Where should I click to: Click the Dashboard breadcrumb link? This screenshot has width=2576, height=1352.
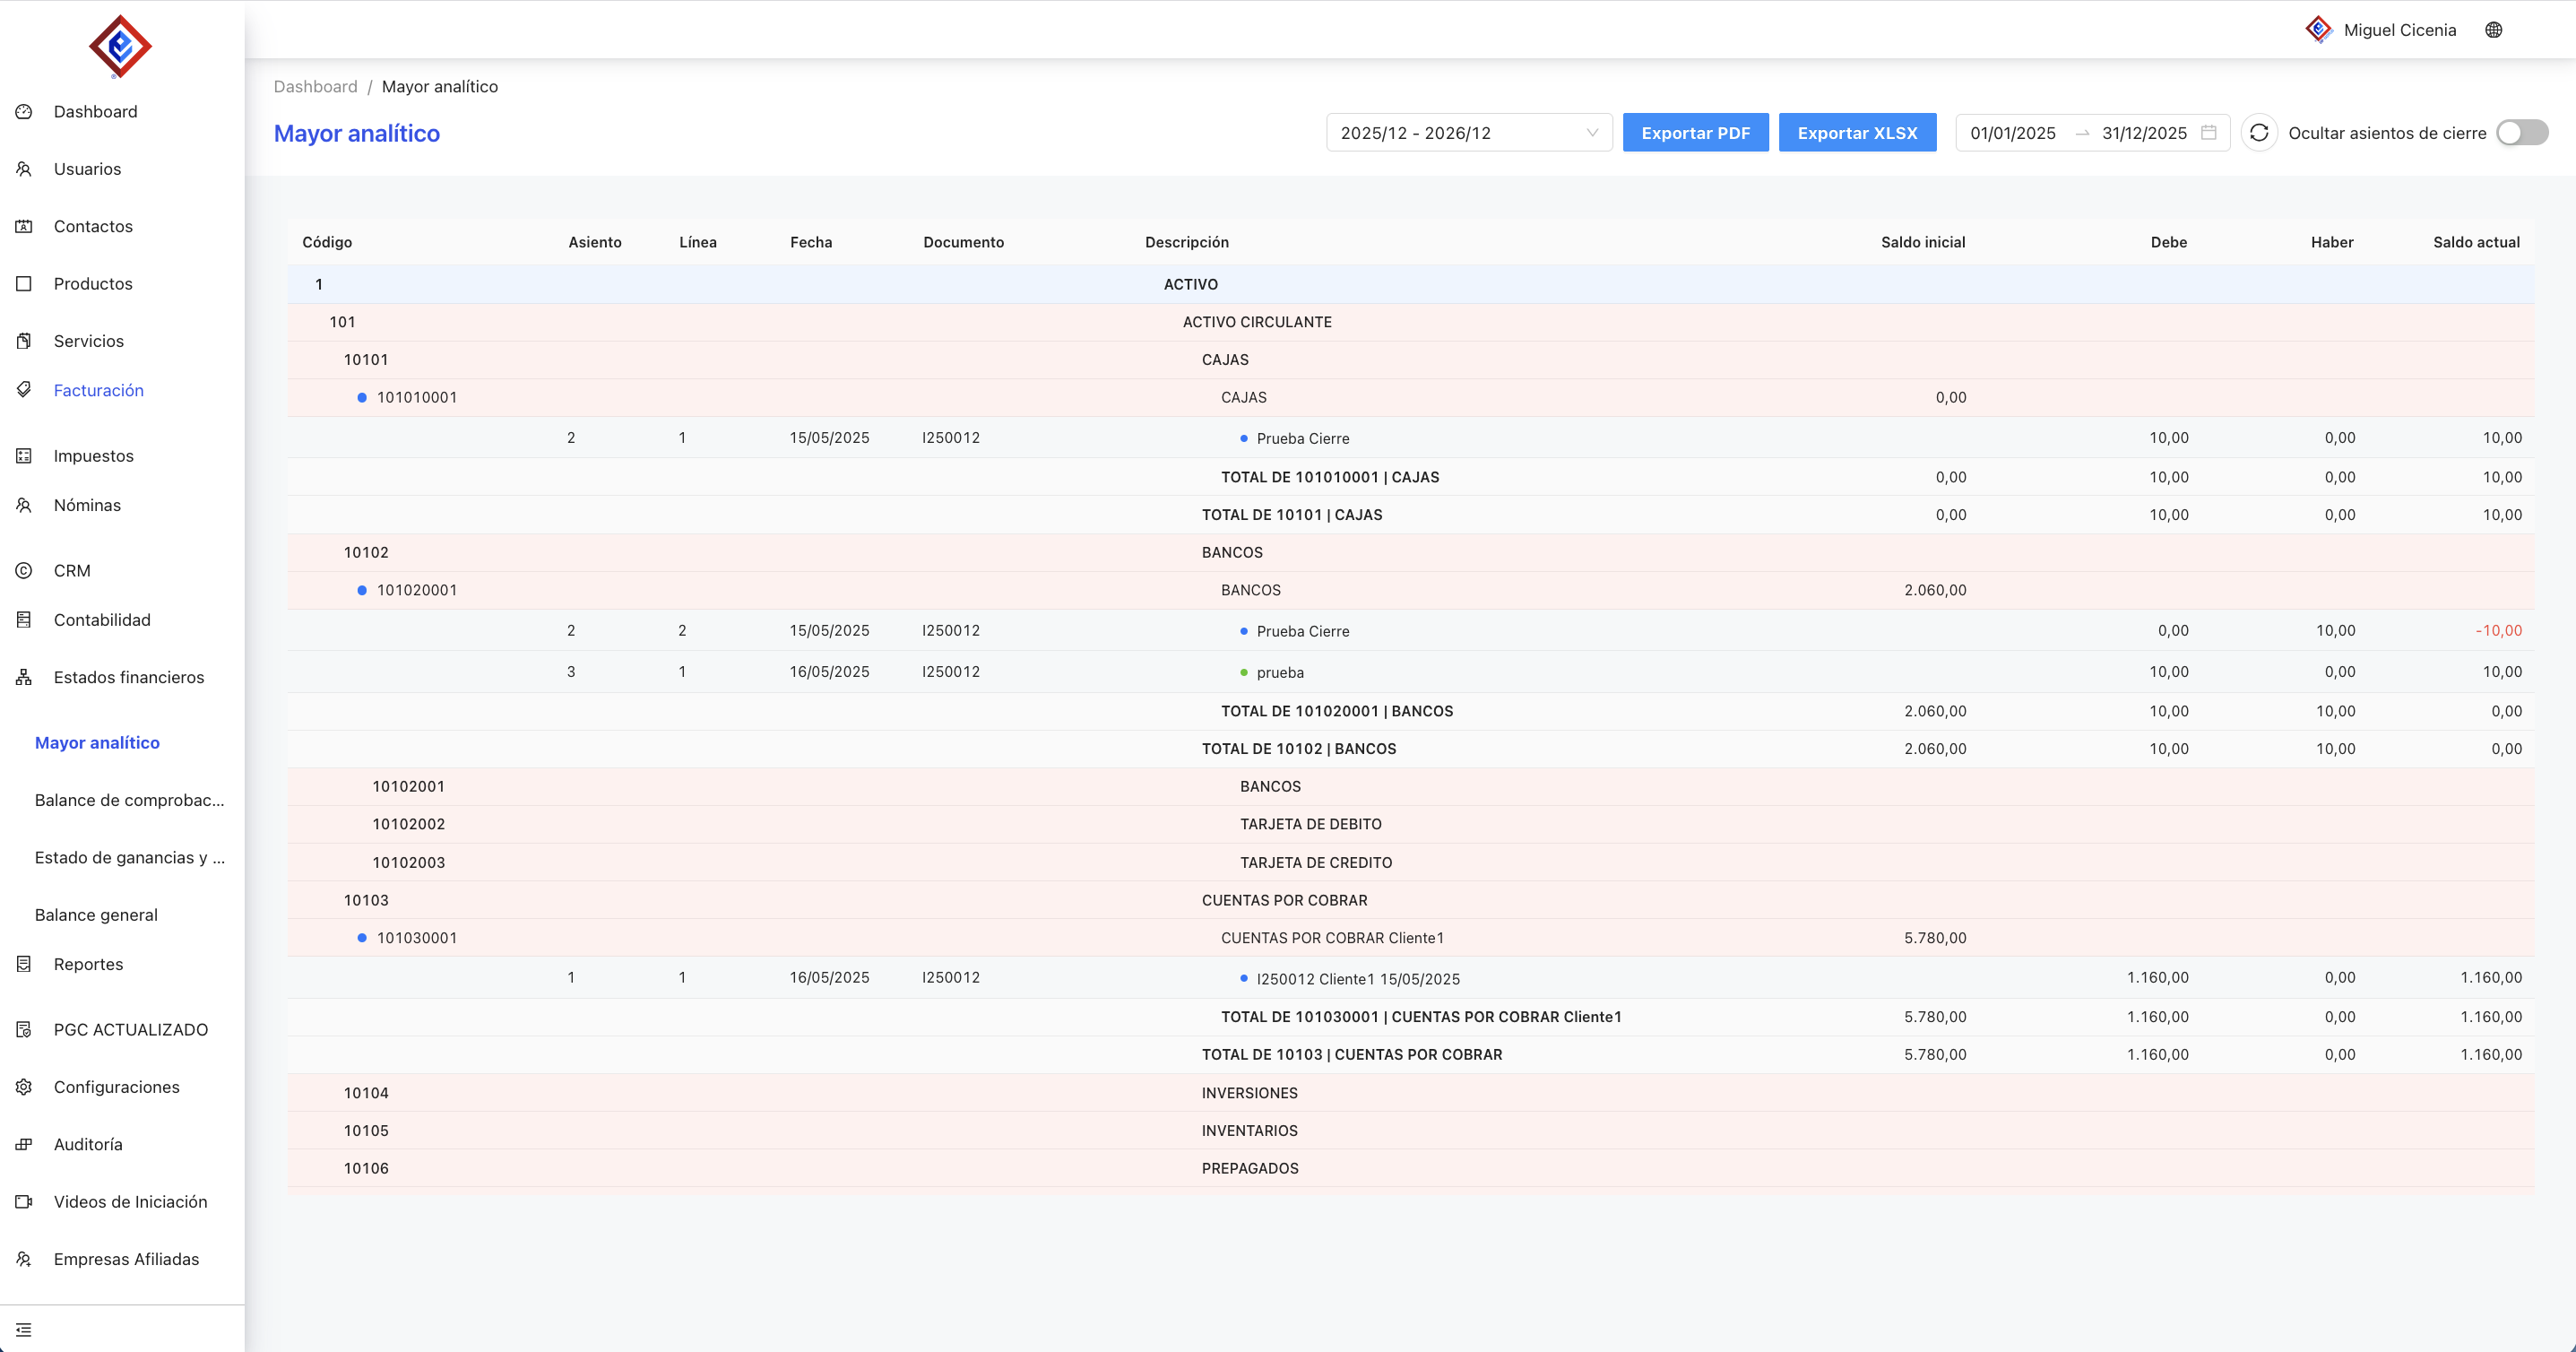coord(315,87)
